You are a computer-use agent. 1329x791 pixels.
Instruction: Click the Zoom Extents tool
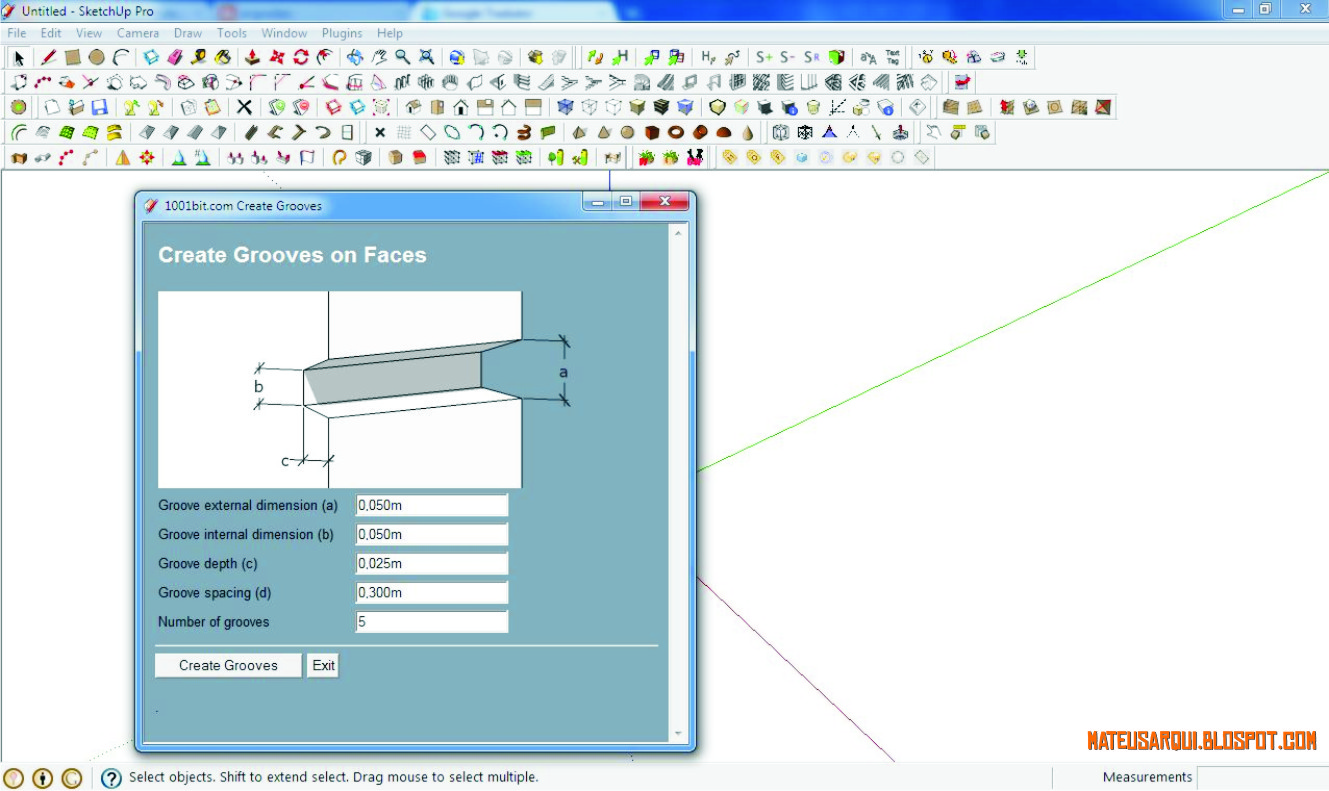point(426,57)
